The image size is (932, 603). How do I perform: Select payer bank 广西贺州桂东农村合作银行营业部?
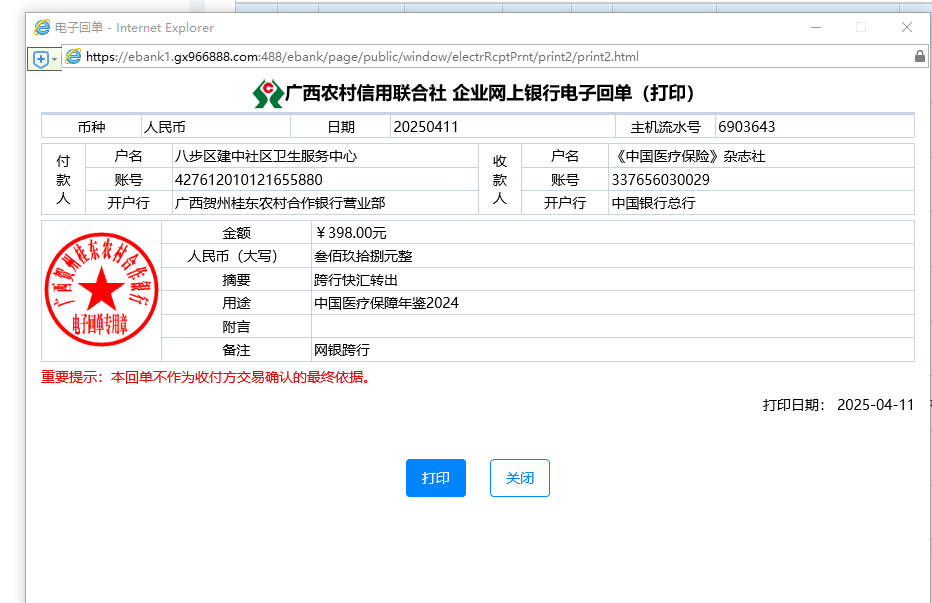click(x=280, y=203)
